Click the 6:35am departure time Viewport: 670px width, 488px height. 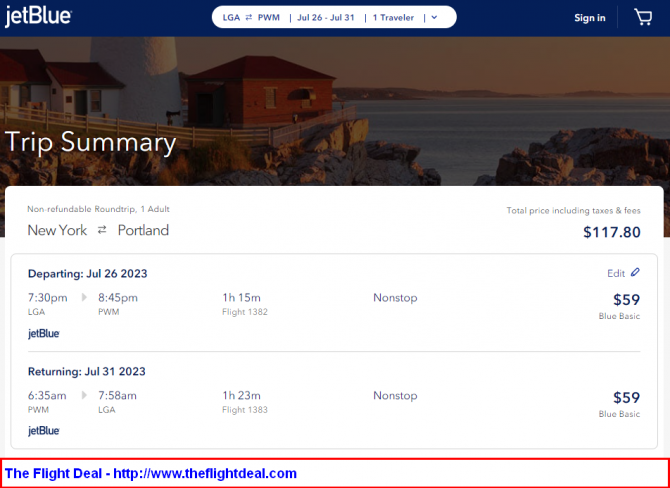47,395
